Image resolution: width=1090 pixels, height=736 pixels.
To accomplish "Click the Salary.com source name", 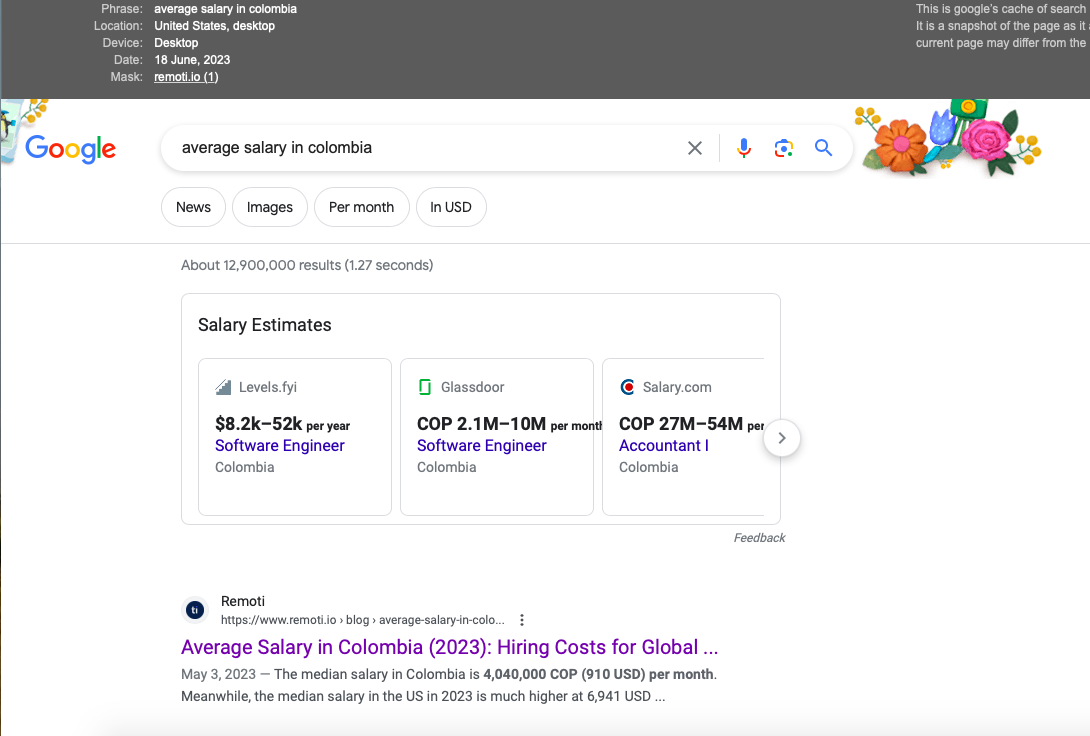I will click(x=677, y=387).
